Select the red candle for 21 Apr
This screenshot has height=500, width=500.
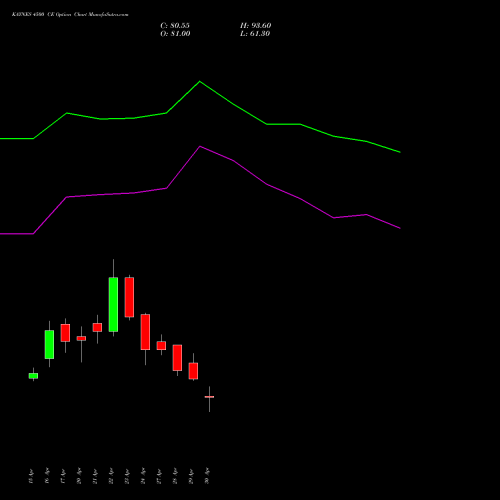(x=97, y=327)
